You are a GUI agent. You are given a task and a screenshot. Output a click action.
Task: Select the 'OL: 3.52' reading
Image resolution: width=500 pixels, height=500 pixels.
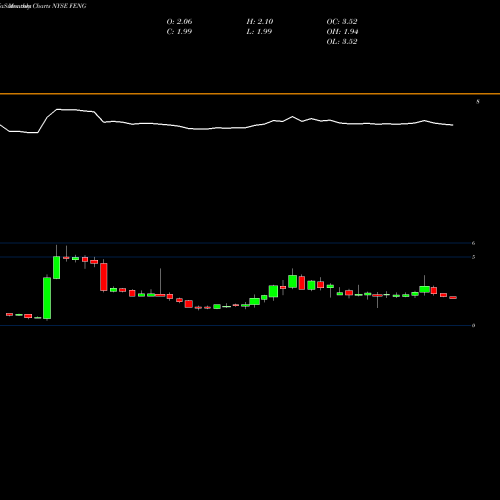click(x=342, y=41)
